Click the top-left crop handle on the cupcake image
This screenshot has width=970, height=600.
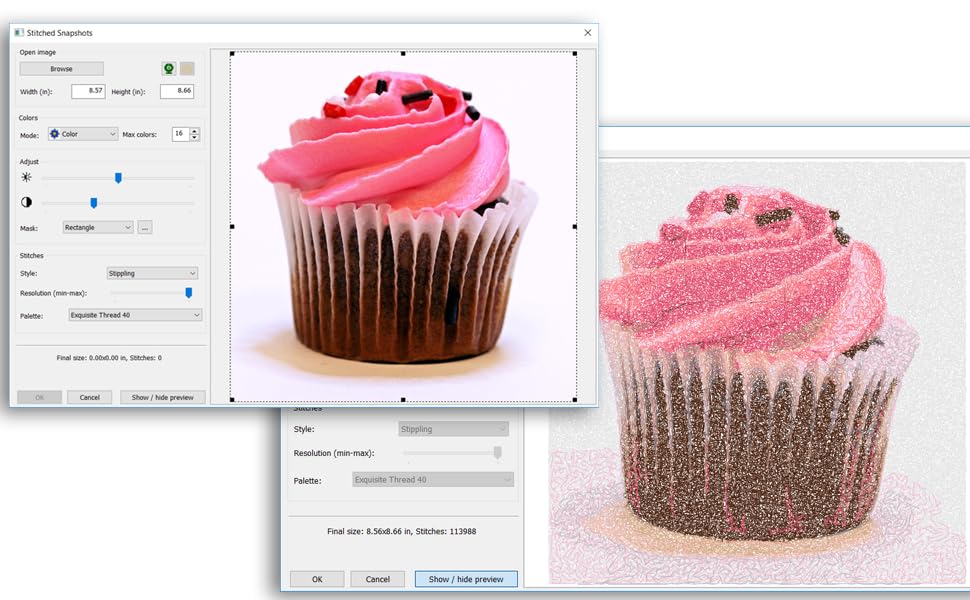click(232, 54)
